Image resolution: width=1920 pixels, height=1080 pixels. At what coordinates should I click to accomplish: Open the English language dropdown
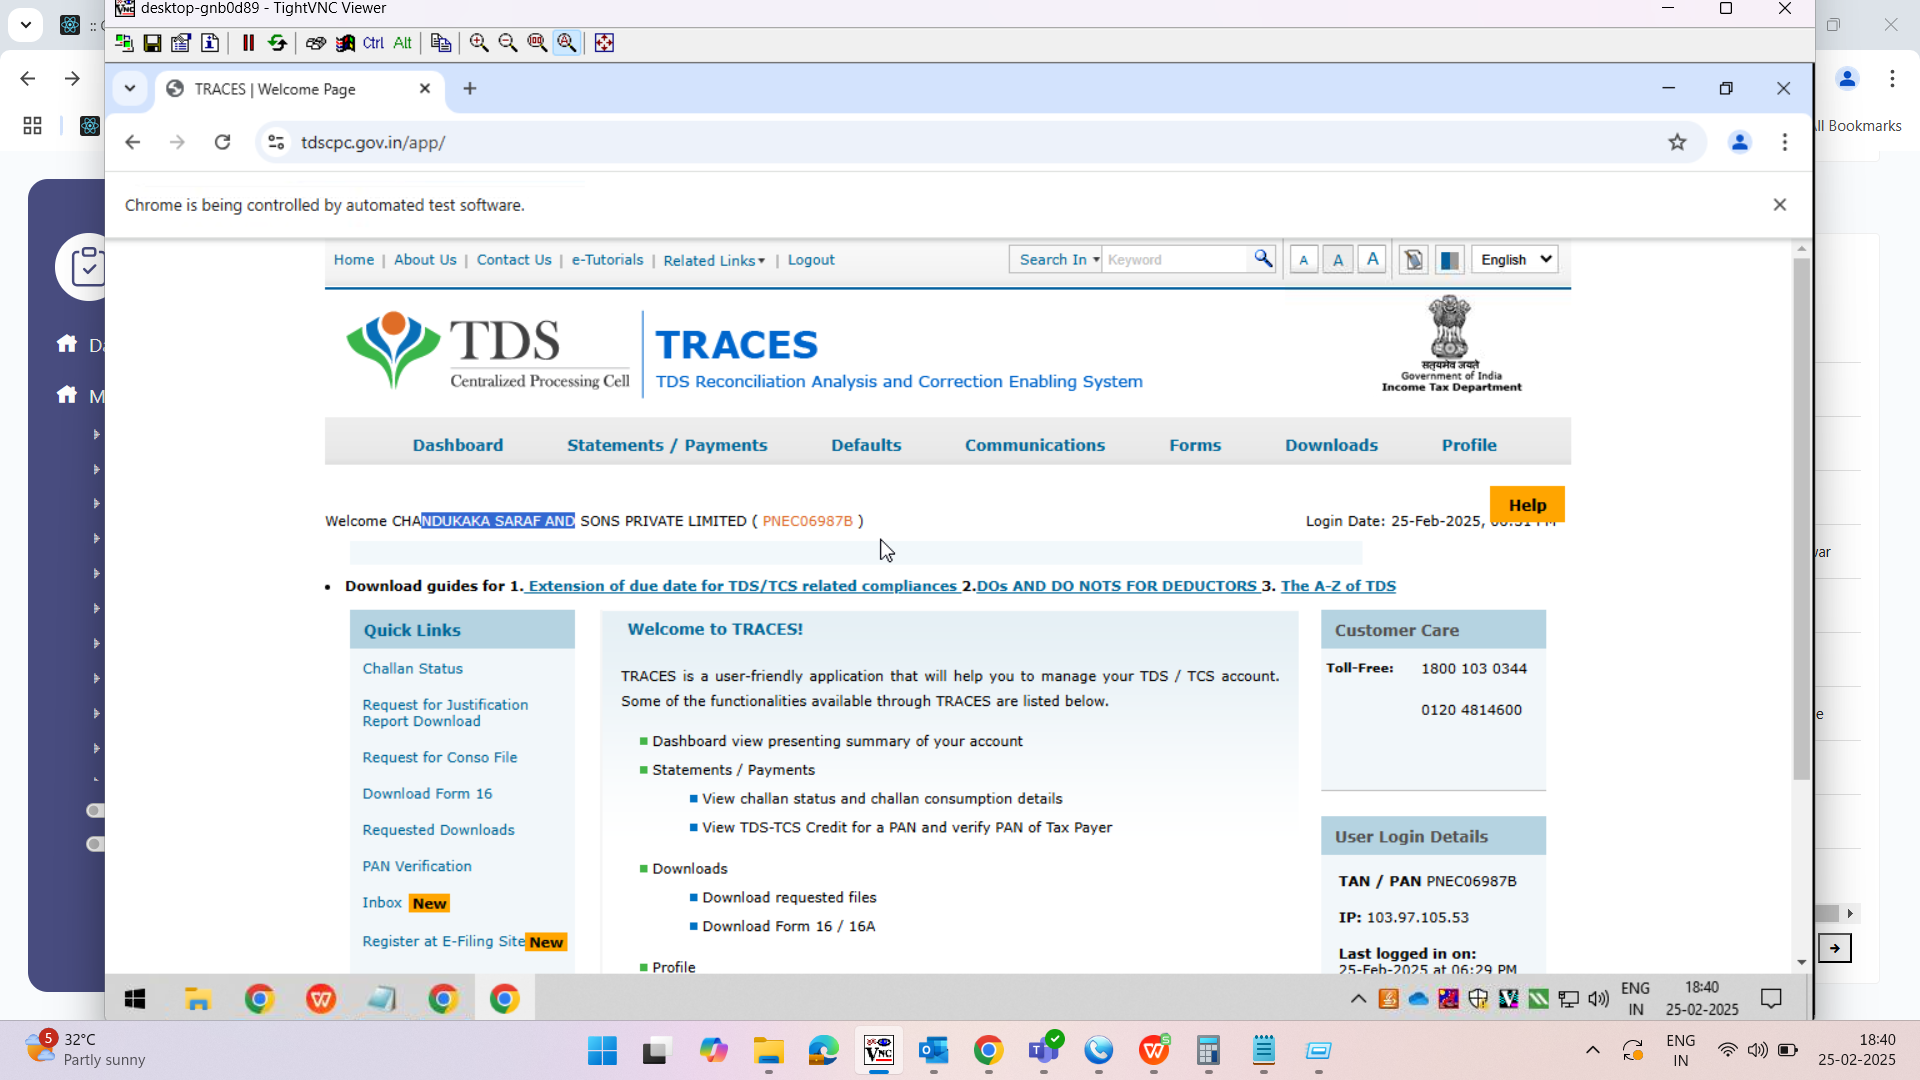point(1515,260)
